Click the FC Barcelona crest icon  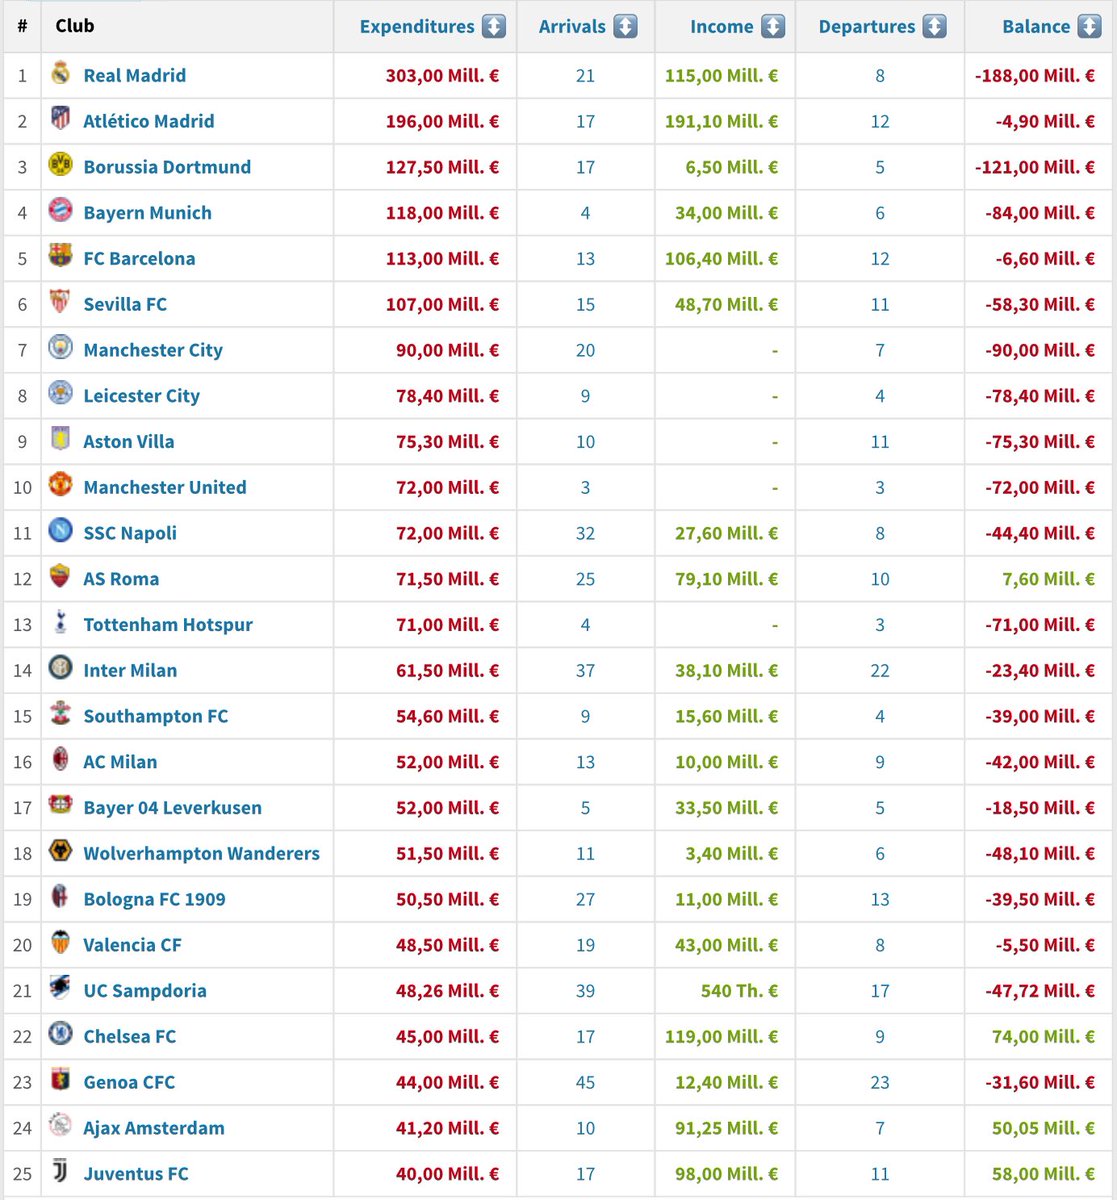(60, 257)
